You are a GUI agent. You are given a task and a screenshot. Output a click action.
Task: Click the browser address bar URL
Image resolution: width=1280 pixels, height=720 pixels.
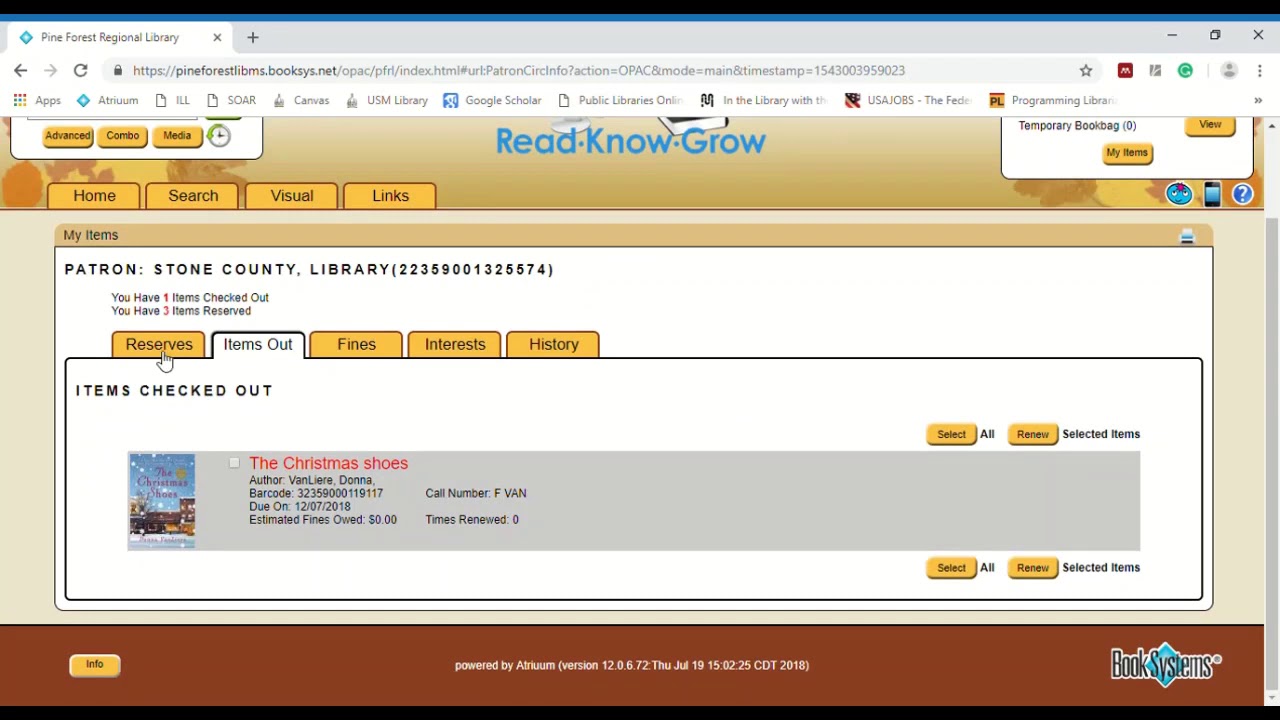[x=518, y=71]
